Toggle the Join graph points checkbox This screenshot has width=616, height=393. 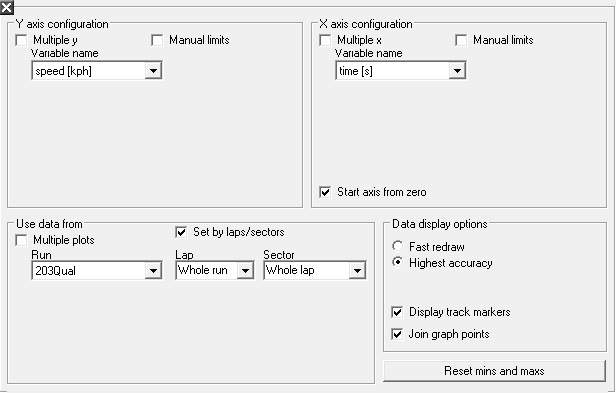point(397,334)
